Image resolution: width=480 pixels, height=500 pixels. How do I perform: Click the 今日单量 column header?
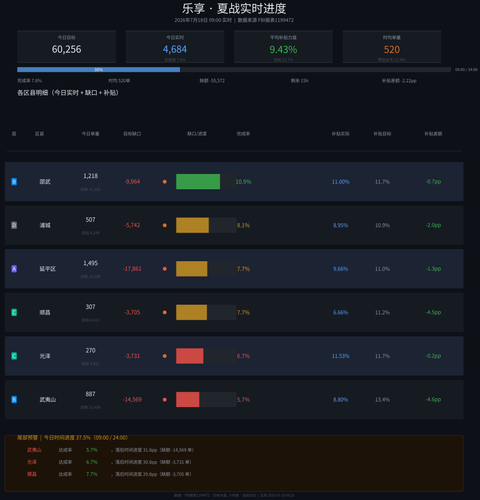pyautogui.click(x=90, y=134)
